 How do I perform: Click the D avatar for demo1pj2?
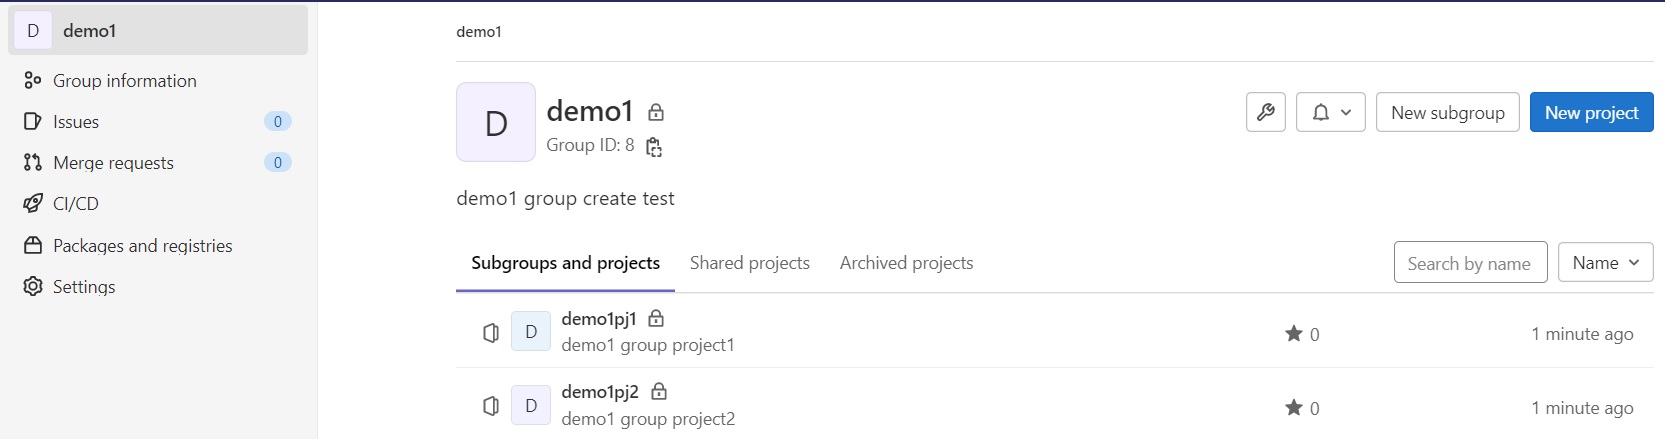[x=531, y=405]
